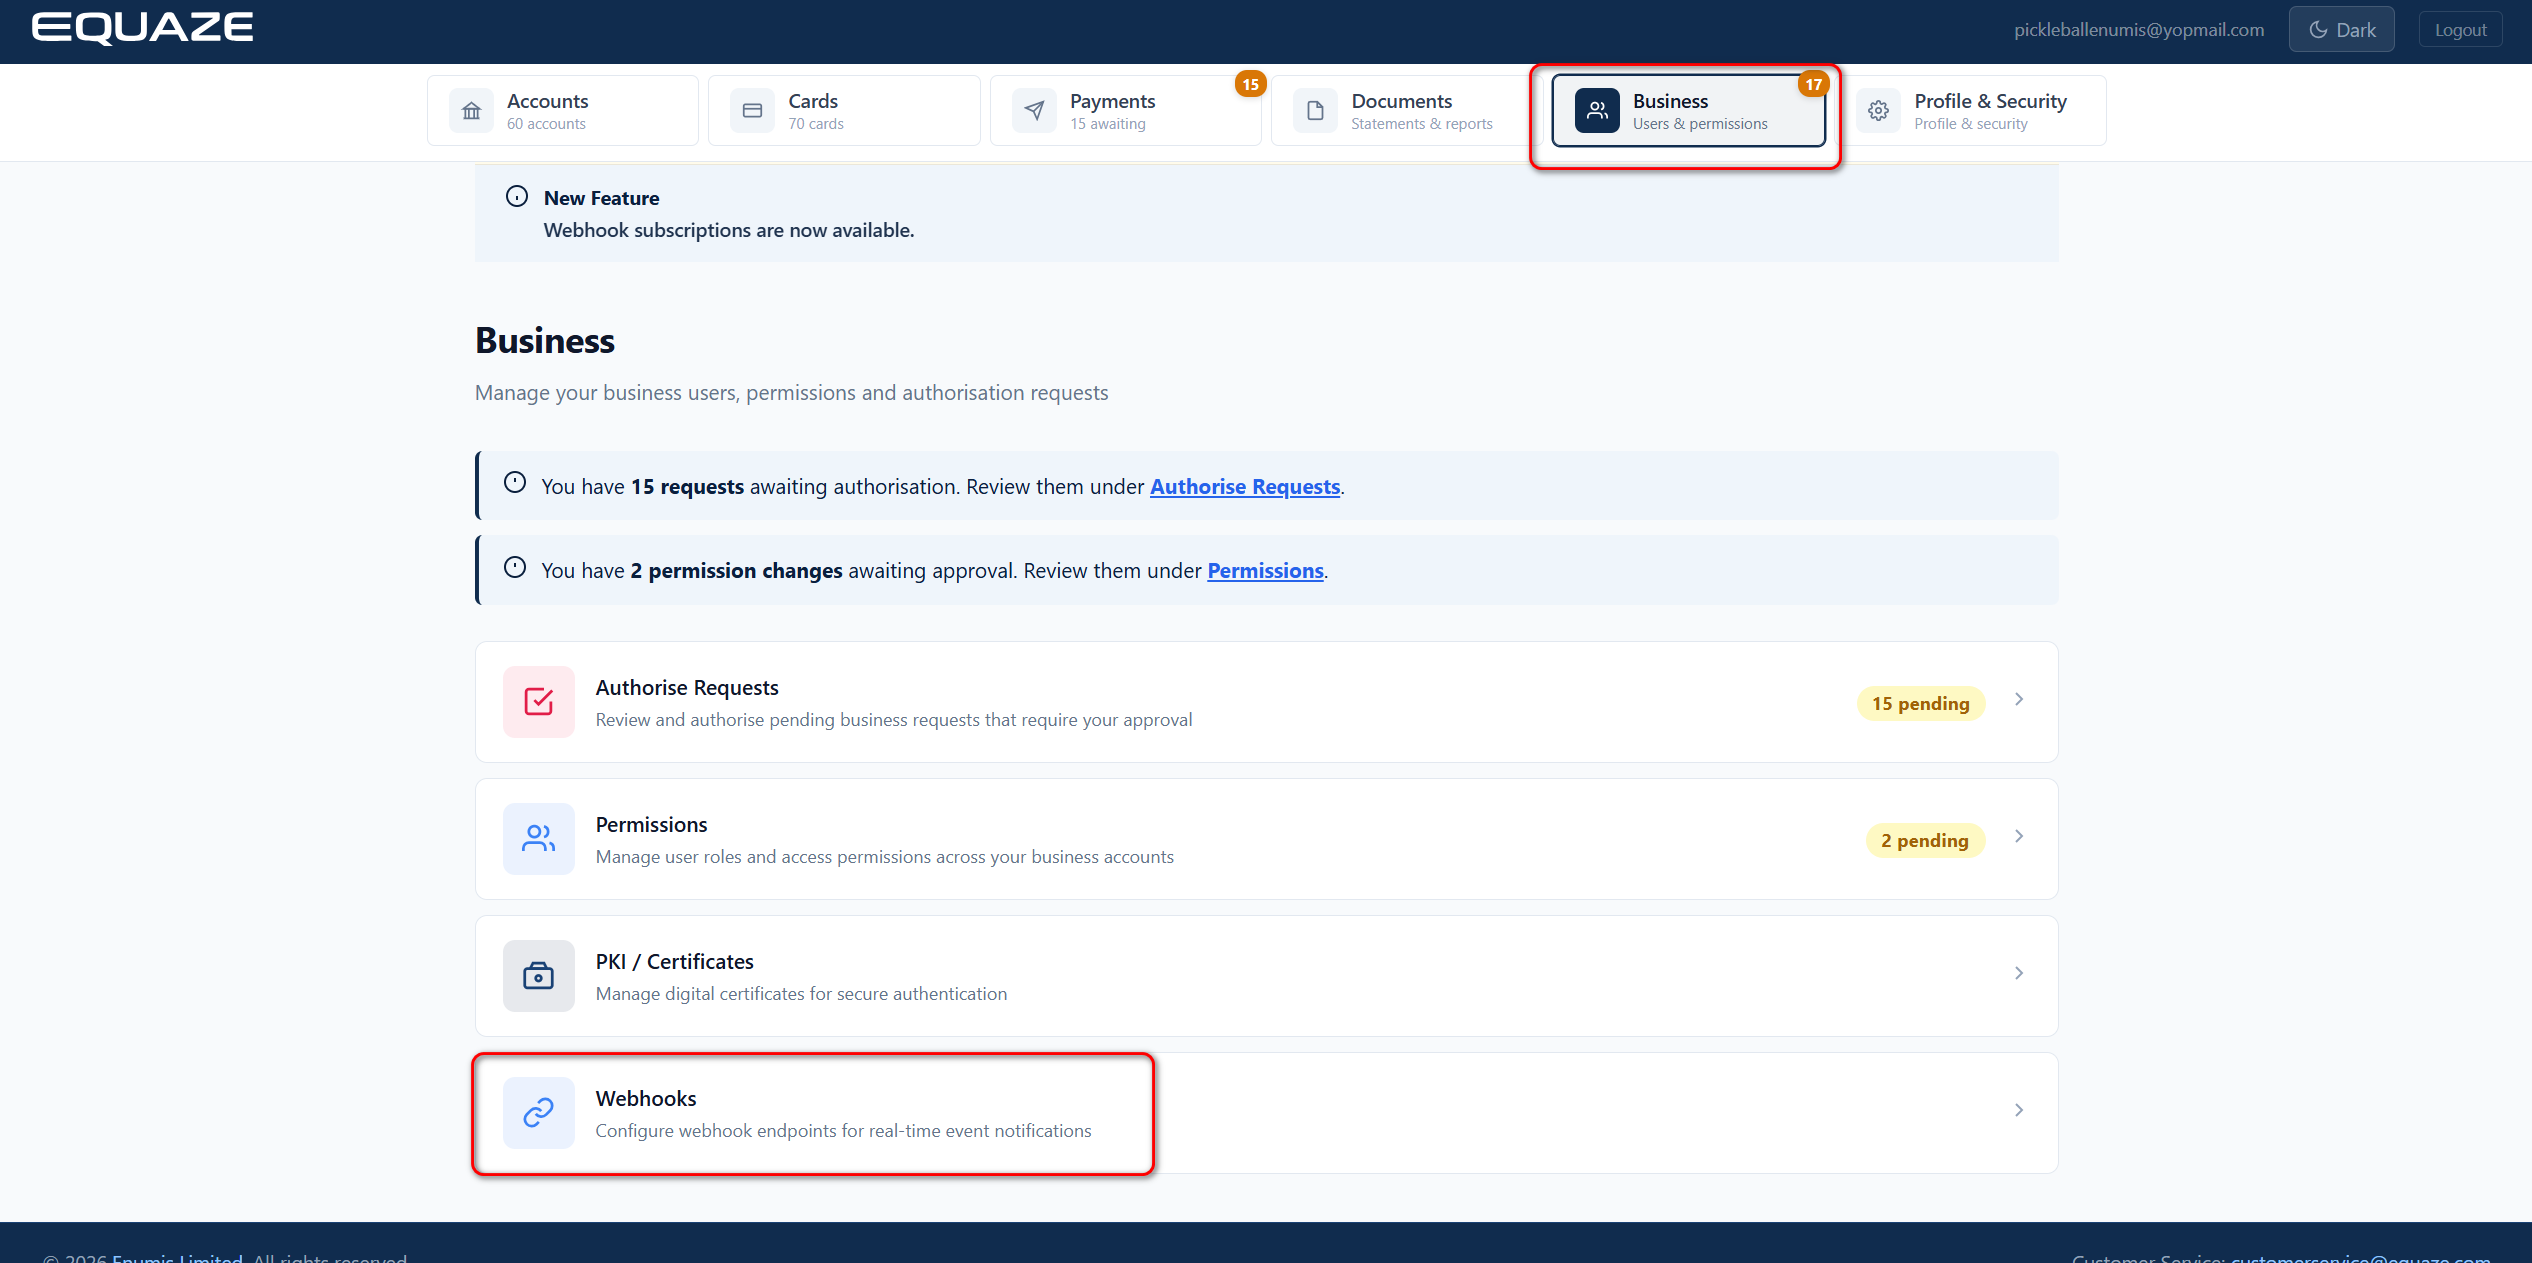Image resolution: width=2532 pixels, height=1263 pixels.
Task: Click the customer service email link in footer
Action: pos(2360,1257)
